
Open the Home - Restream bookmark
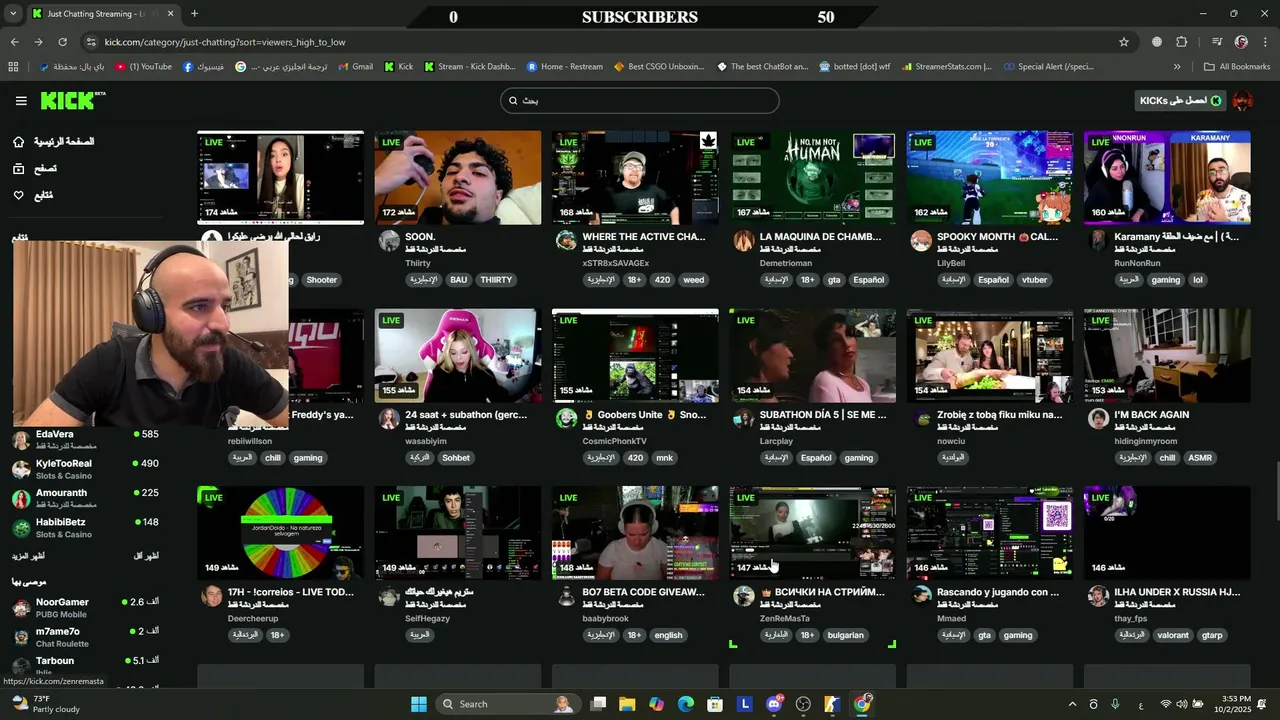point(564,67)
